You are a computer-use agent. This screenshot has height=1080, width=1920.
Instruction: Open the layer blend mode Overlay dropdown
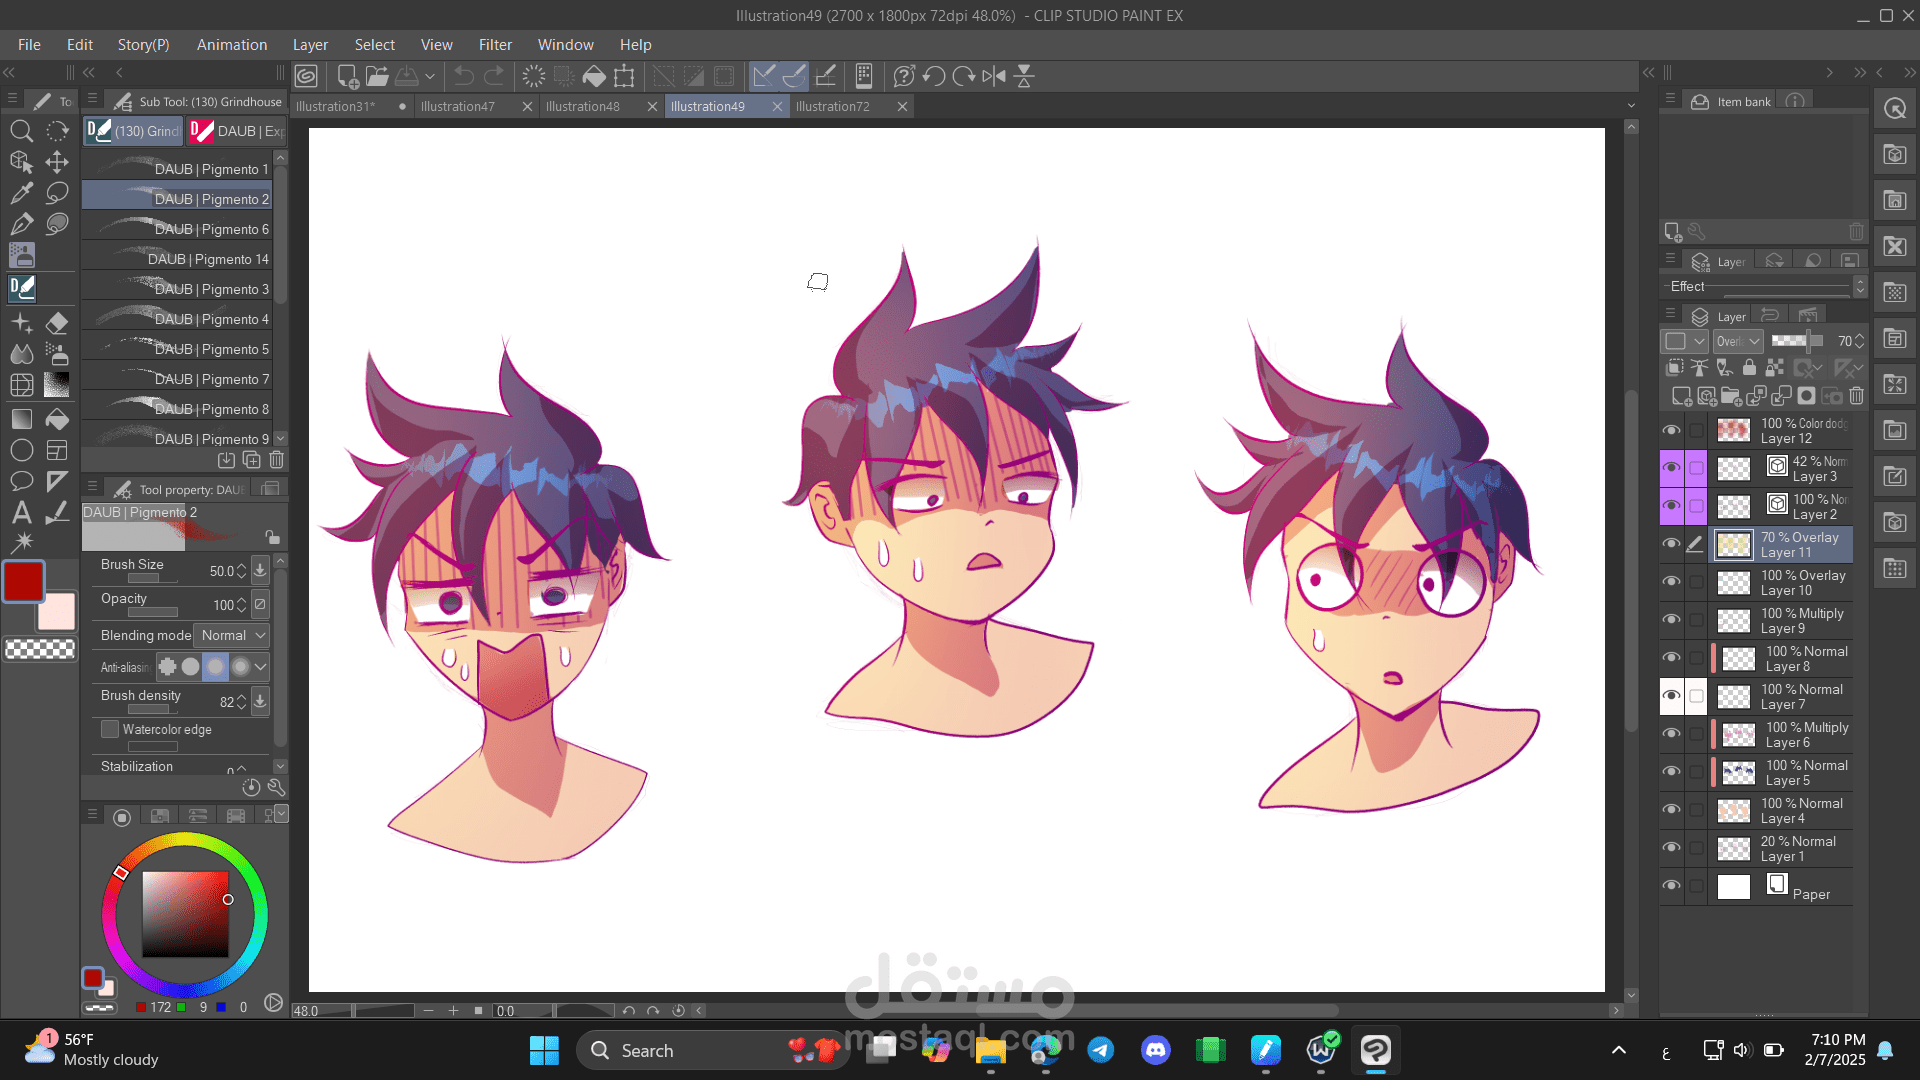(x=1738, y=341)
